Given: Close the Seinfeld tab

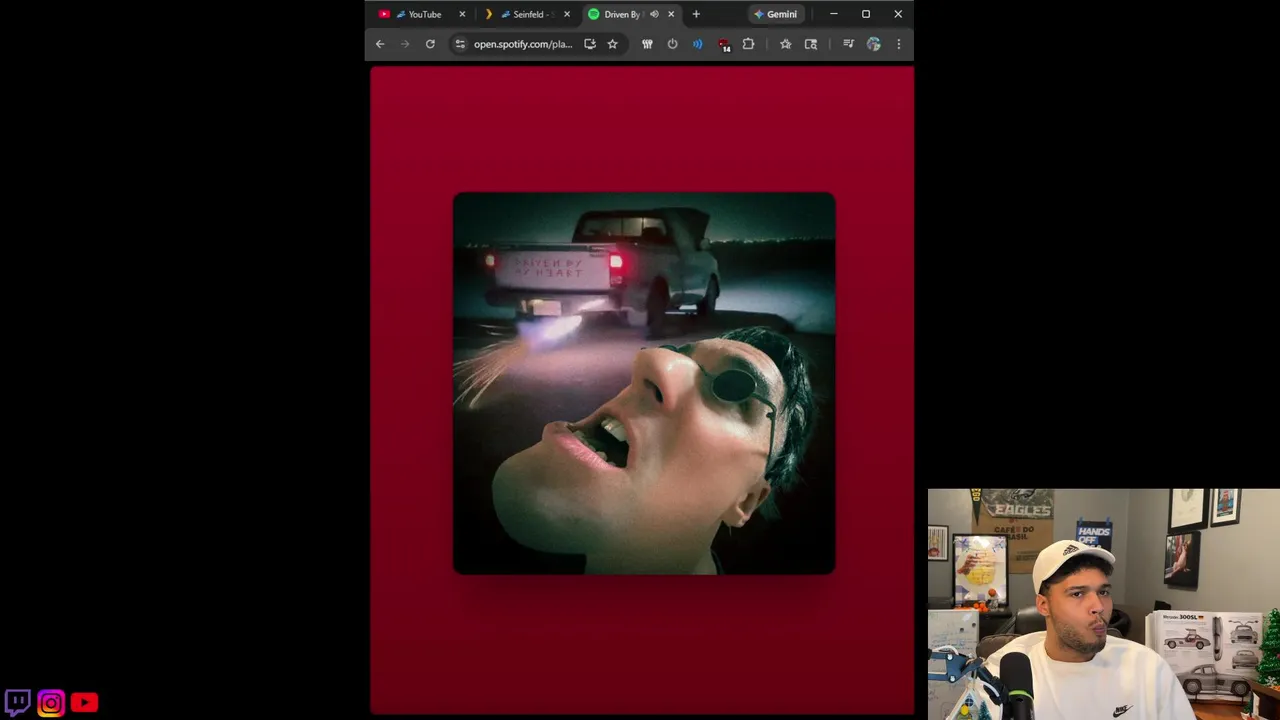Looking at the screenshot, I should tap(567, 14).
